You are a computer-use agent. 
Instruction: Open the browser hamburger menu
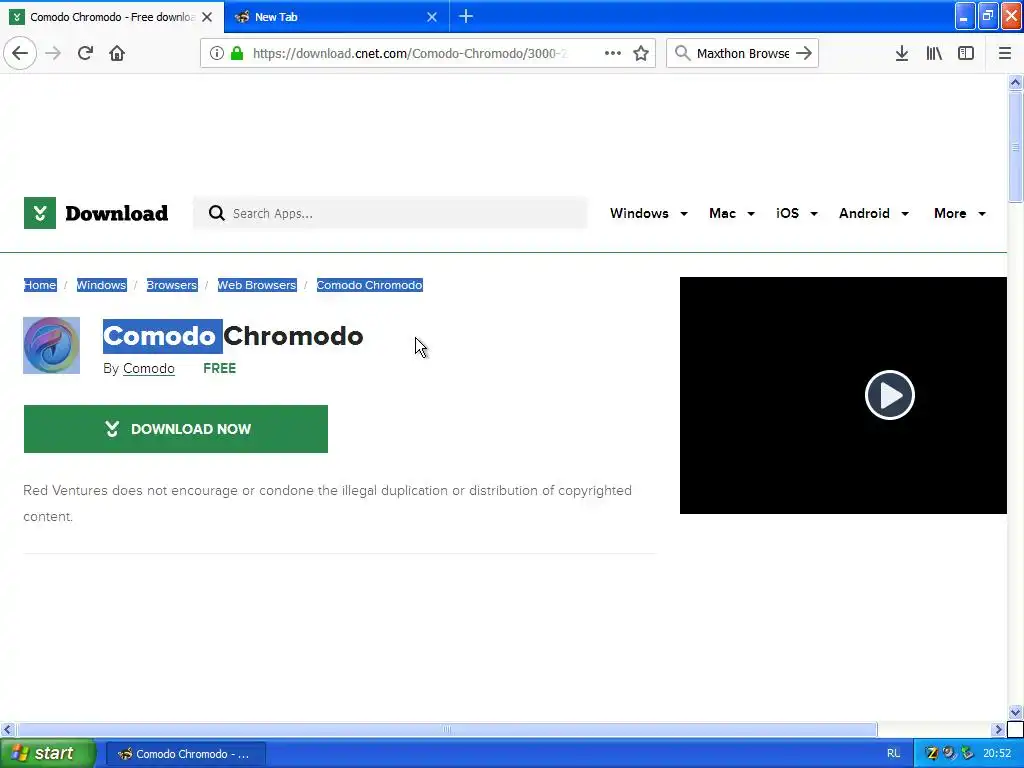[1005, 53]
